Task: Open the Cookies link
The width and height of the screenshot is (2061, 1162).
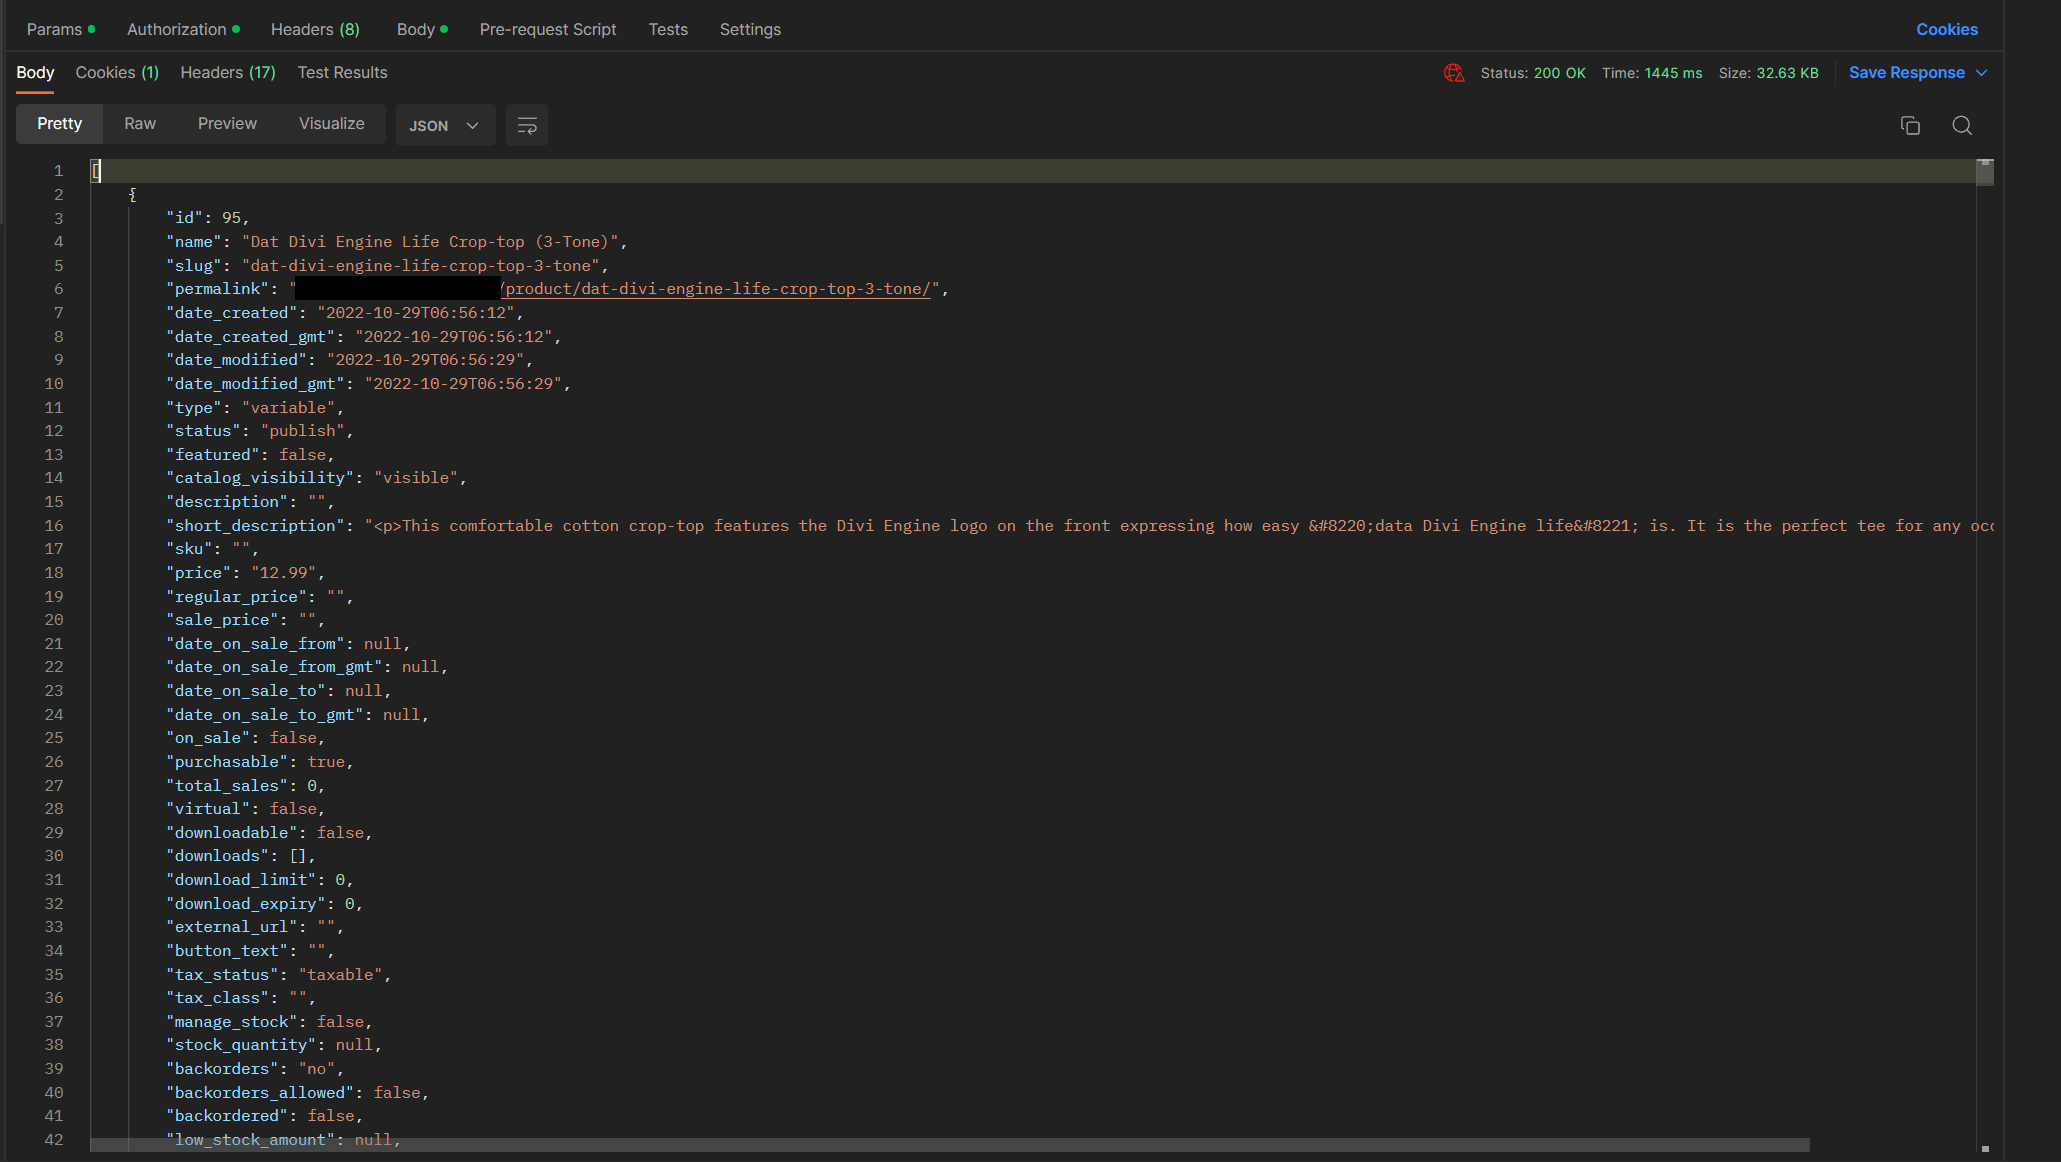Action: 1946,29
